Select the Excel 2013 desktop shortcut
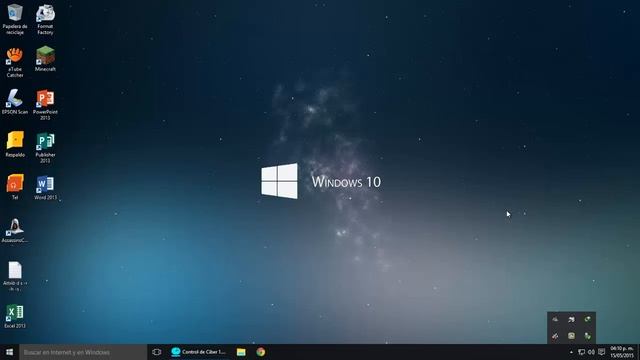Screen dimensions: 640x360 [15, 316]
